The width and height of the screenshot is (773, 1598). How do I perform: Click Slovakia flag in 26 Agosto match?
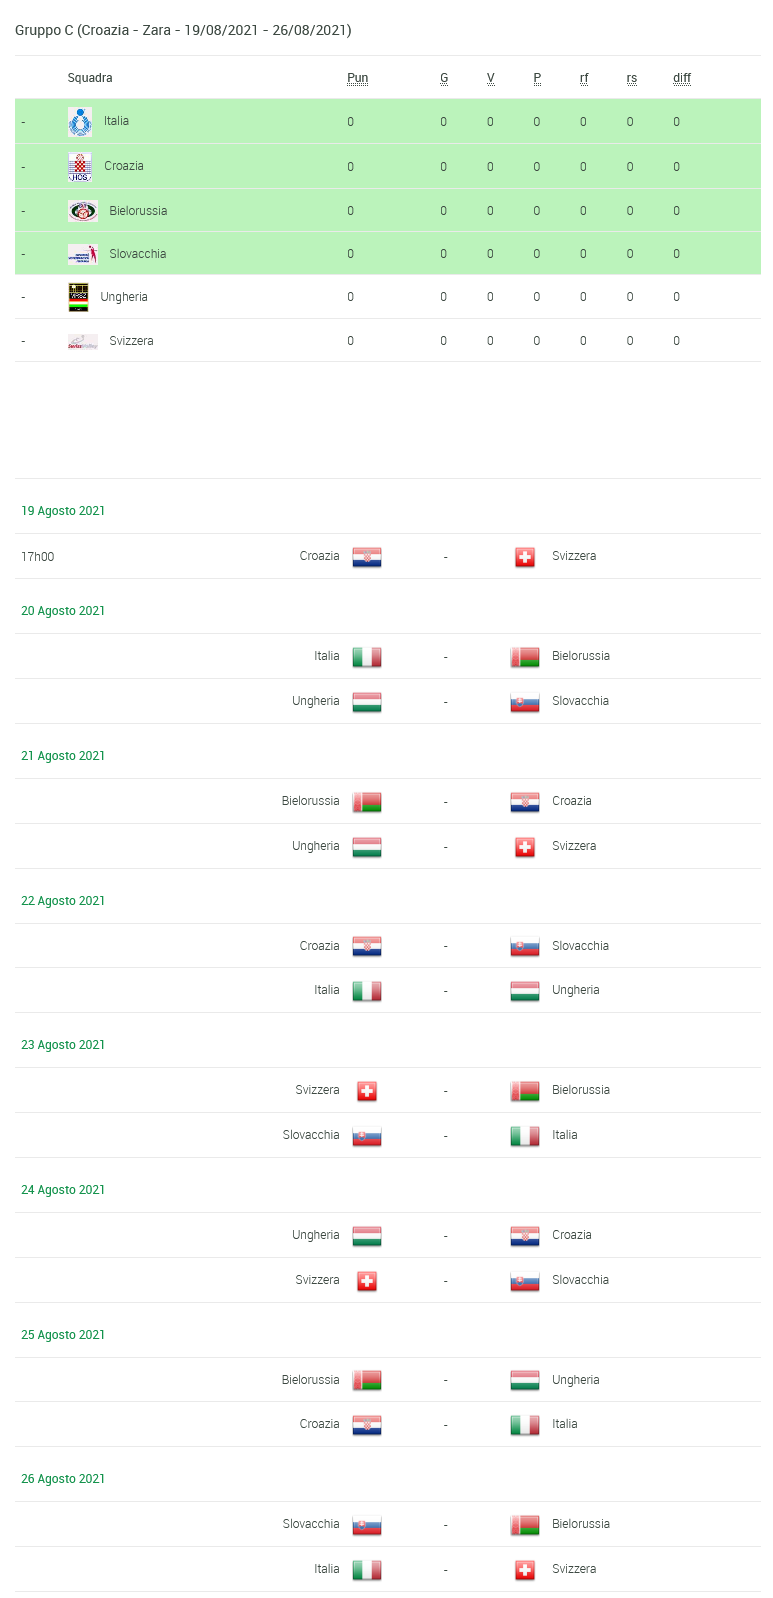(367, 1525)
